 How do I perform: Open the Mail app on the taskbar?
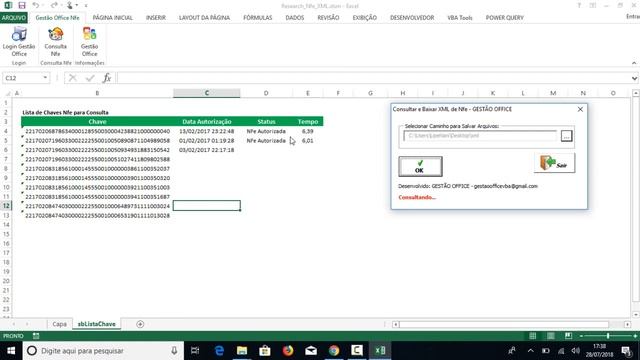[x=311, y=351]
